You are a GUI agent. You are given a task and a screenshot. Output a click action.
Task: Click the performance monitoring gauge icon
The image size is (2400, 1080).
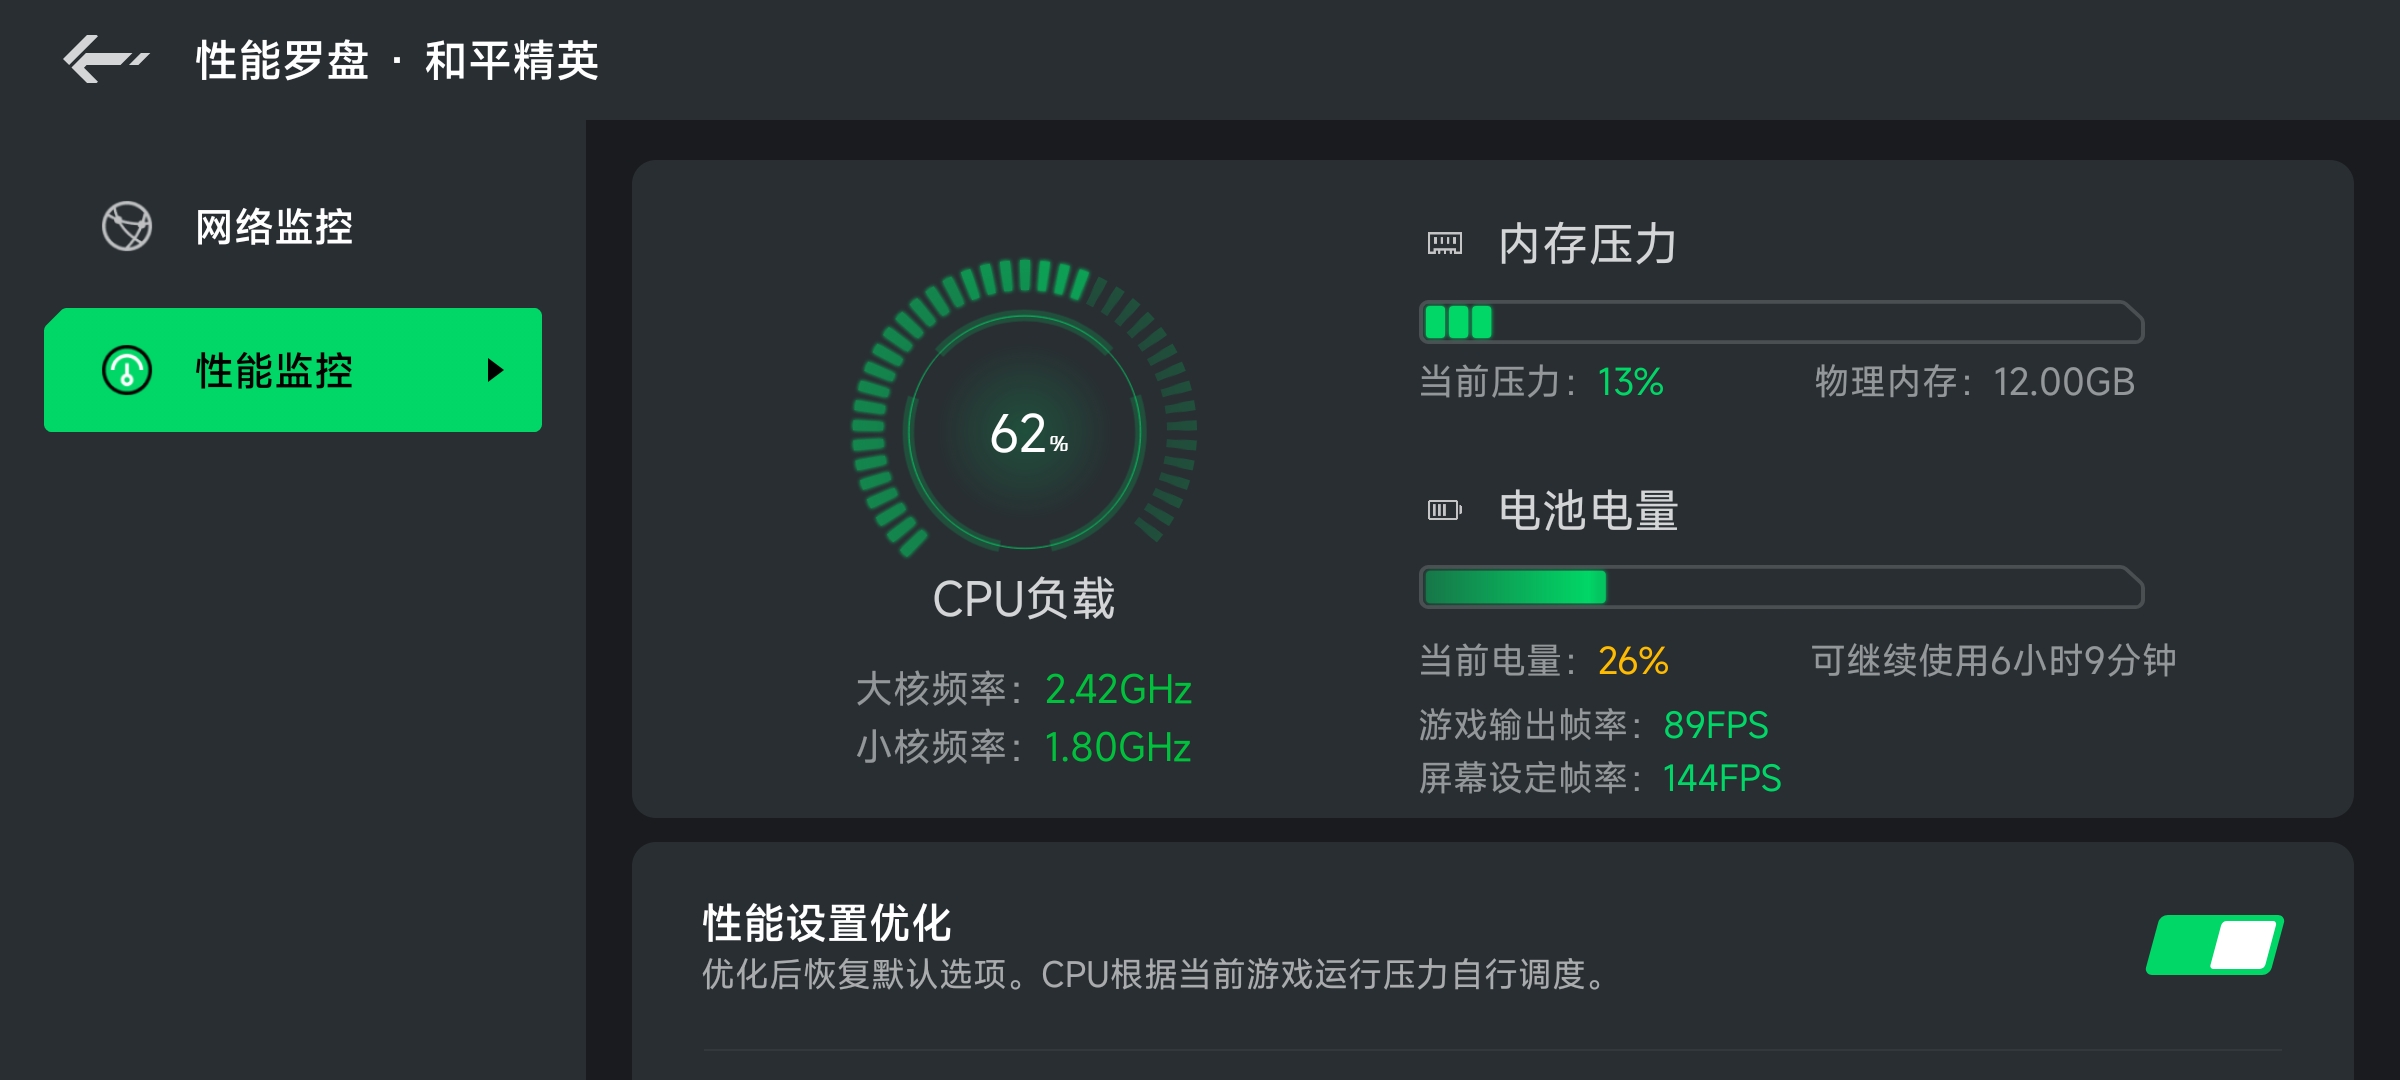point(127,370)
